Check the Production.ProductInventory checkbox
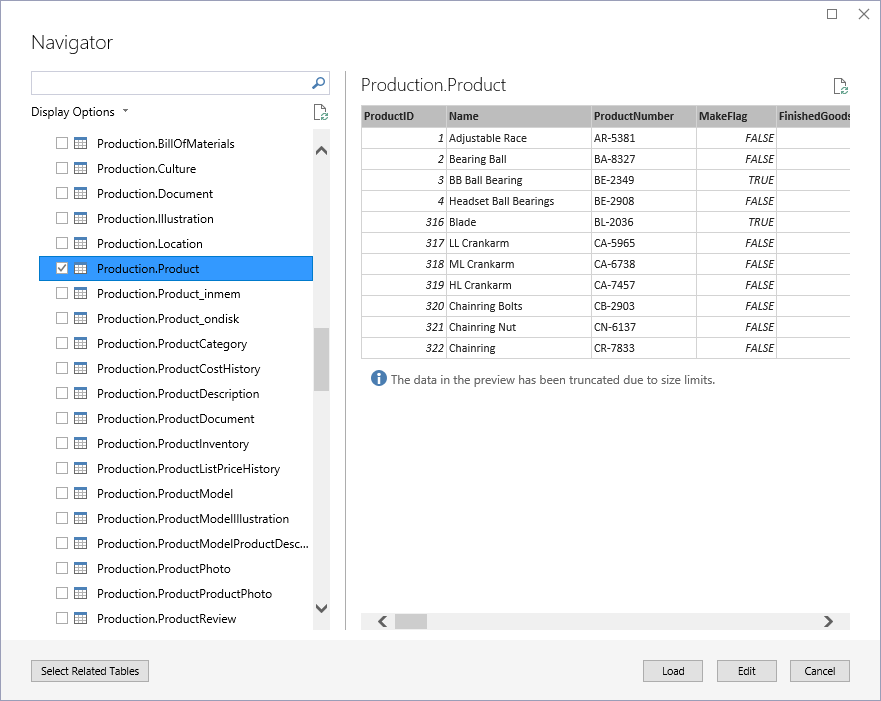Image resolution: width=881 pixels, height=701 pixels. coord(60,443)
